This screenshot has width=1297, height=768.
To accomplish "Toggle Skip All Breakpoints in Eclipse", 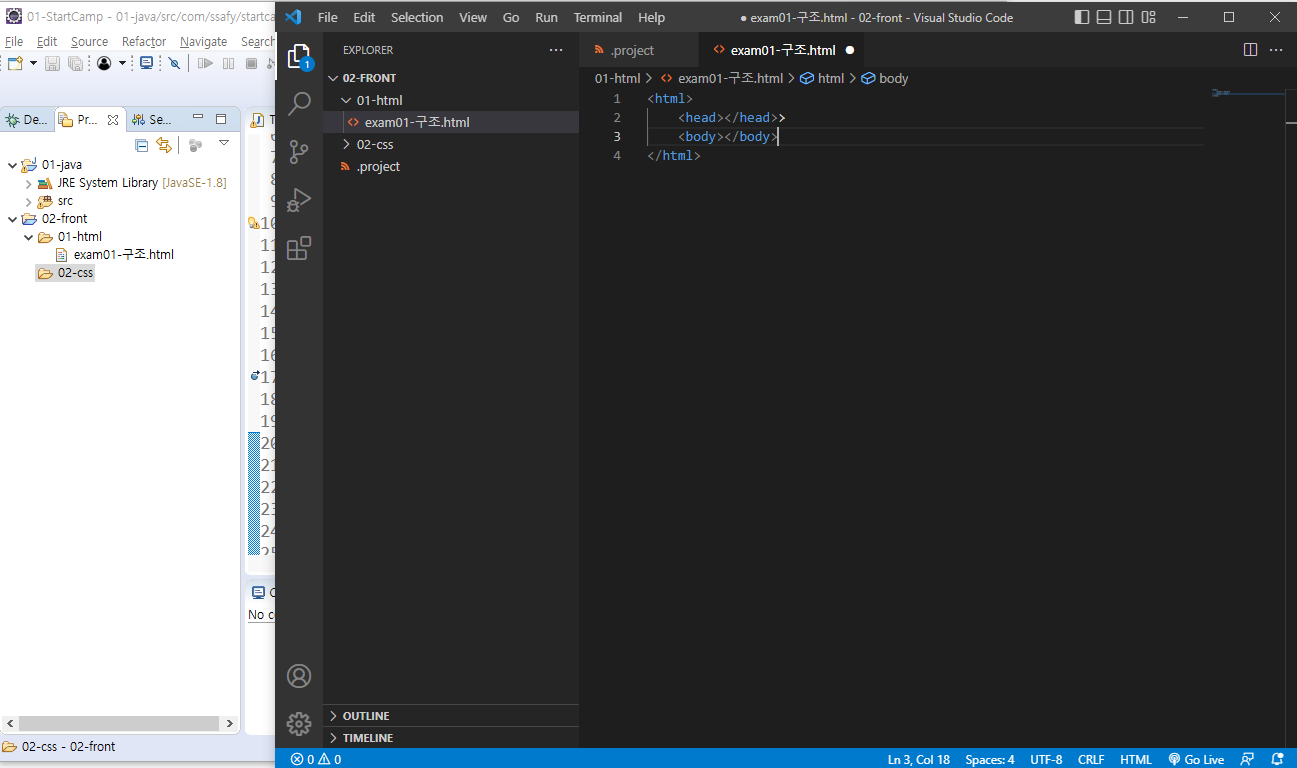I will (174, 63).
